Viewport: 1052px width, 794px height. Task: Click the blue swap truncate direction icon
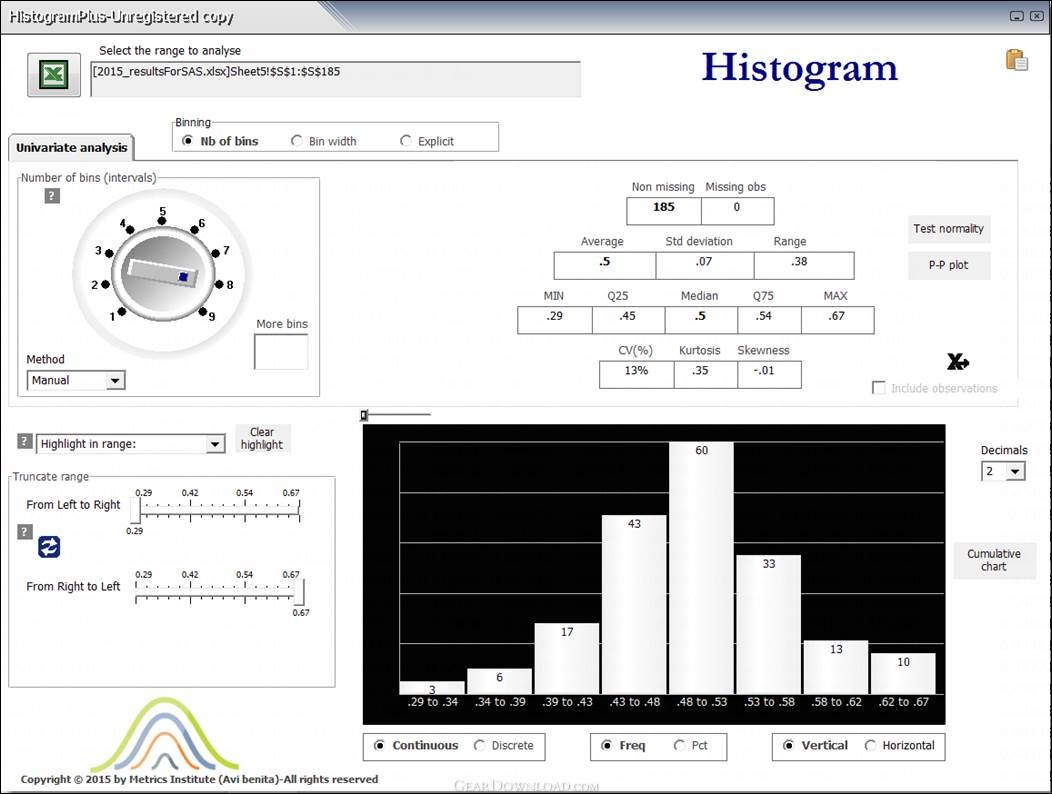49,546
